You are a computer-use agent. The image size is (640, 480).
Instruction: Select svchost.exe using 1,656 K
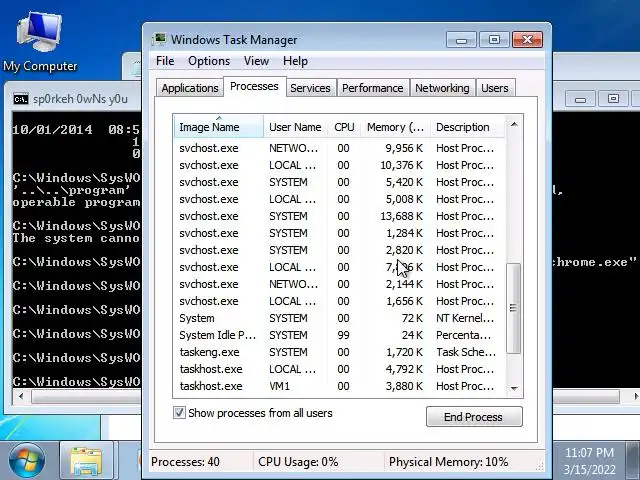point(340,301)
